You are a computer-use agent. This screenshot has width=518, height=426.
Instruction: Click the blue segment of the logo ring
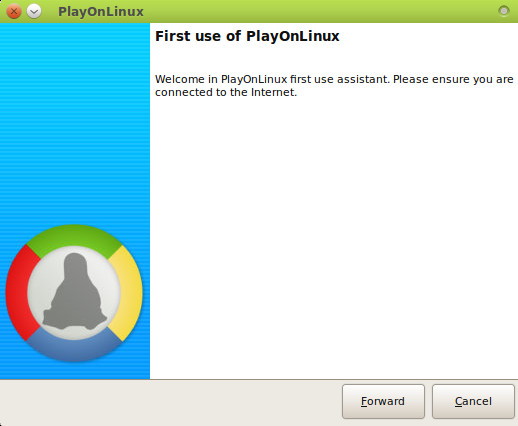tap(74, 348)
